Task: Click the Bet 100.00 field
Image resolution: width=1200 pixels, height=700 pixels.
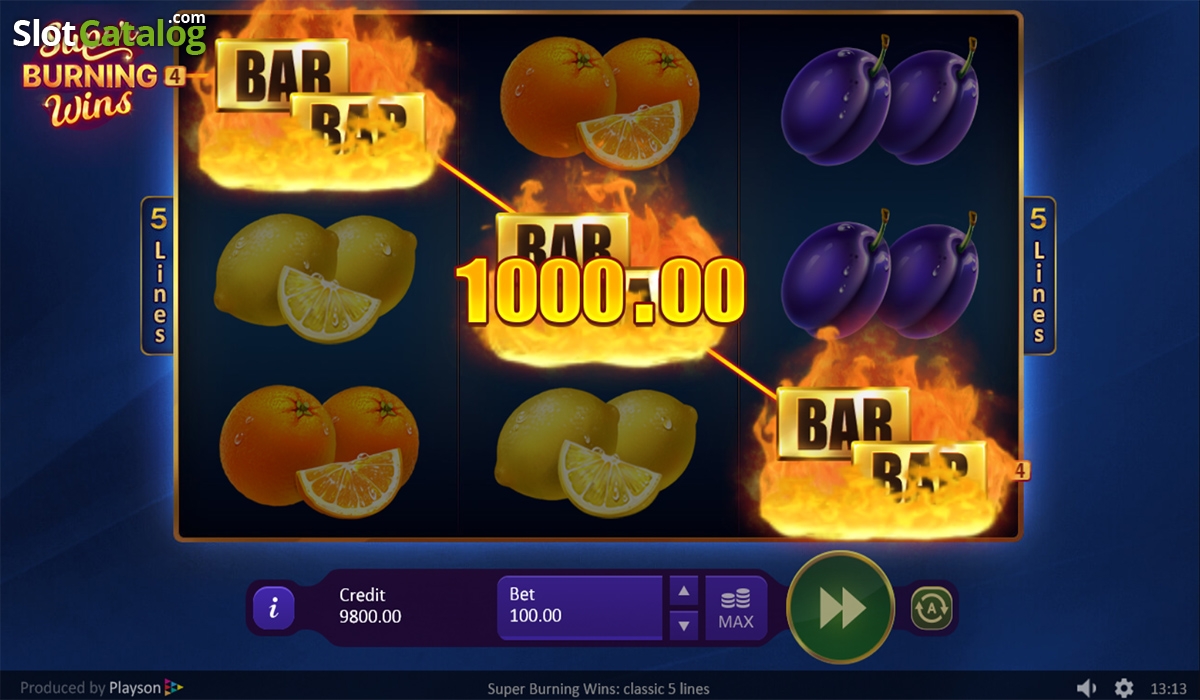Action: coord(580,607)
